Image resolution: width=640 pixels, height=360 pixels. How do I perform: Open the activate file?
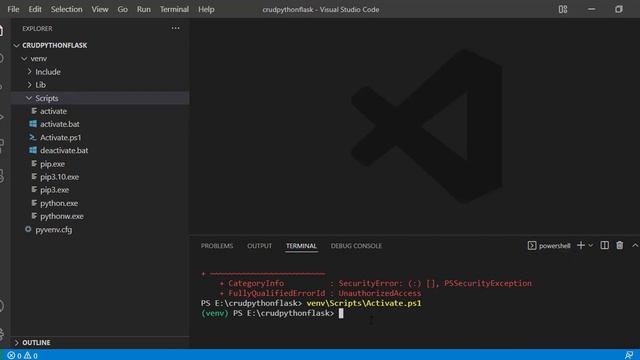[x=53, y=111]
